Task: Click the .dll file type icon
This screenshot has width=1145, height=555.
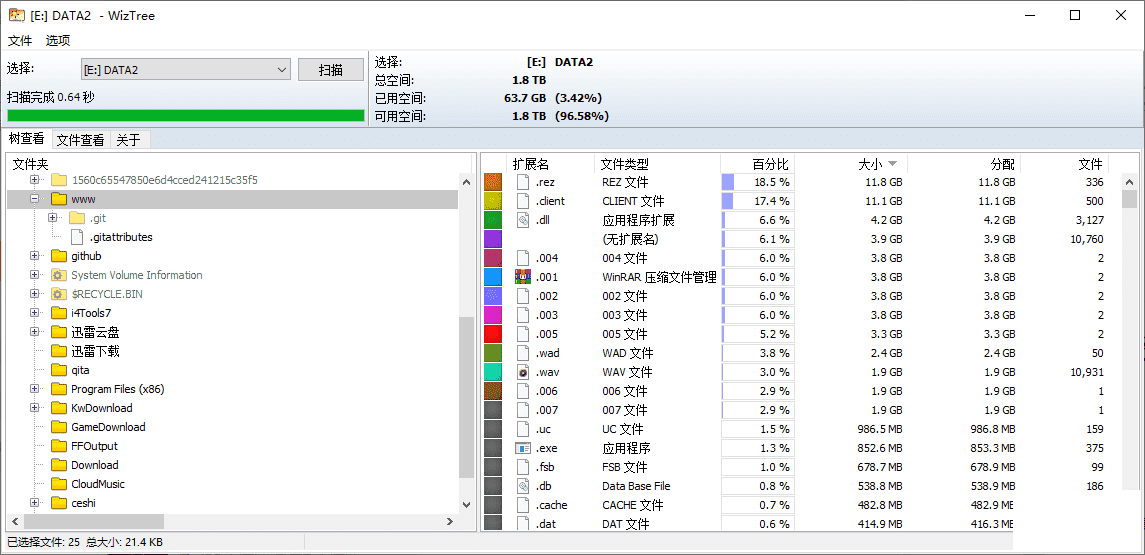Action: pyautogui.click(x=523, y=220)
